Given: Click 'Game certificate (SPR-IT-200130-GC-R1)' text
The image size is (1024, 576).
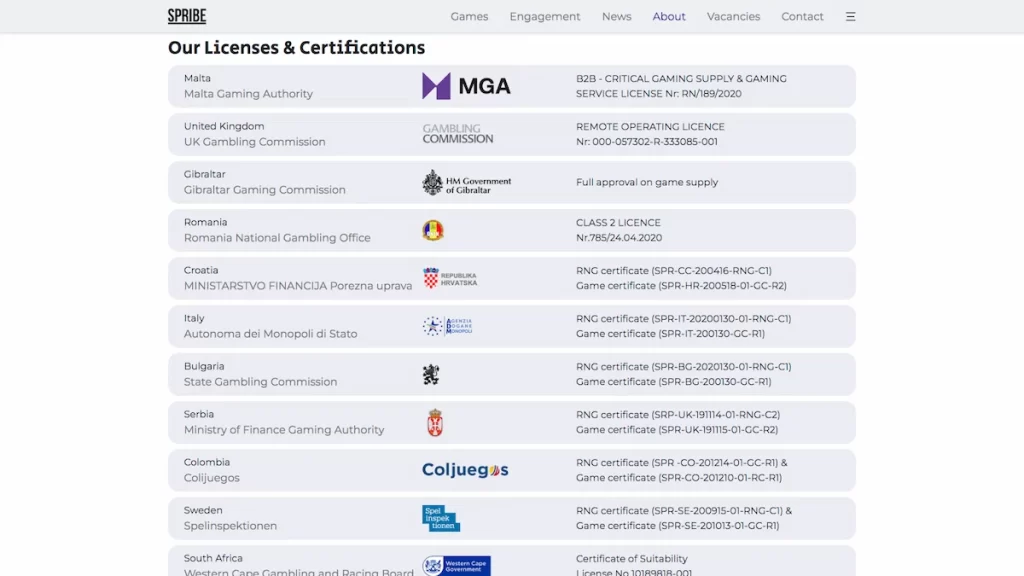Looking at the screenshot, I should coord(670,334).
